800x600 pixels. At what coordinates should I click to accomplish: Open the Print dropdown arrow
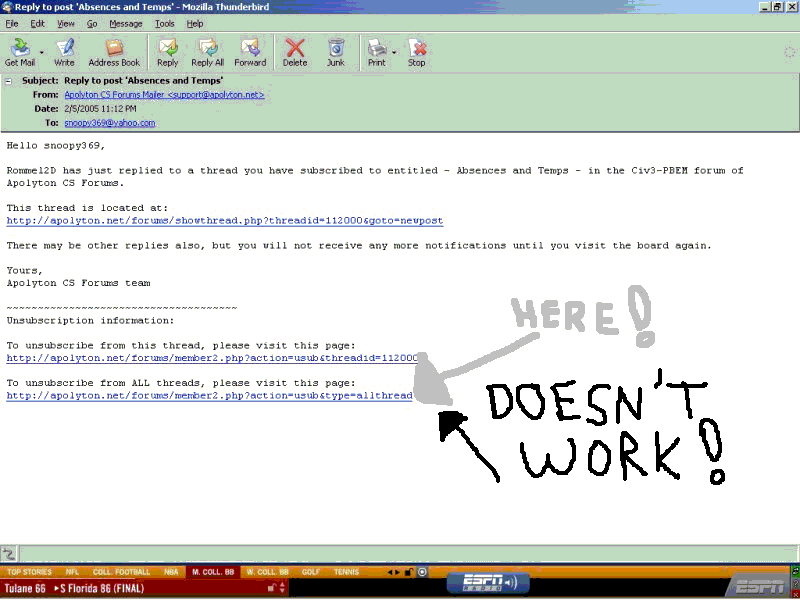click(x=394, y=50)
